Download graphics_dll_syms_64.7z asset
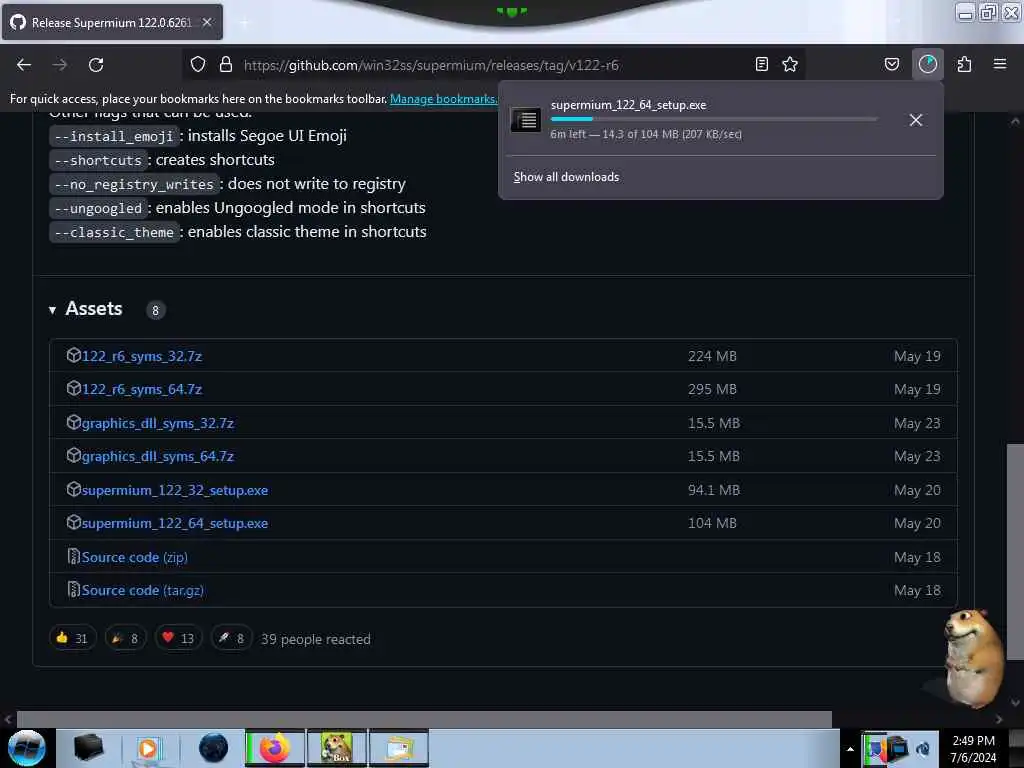Viewport: 1024px width, 768px height. click(157, 456)
